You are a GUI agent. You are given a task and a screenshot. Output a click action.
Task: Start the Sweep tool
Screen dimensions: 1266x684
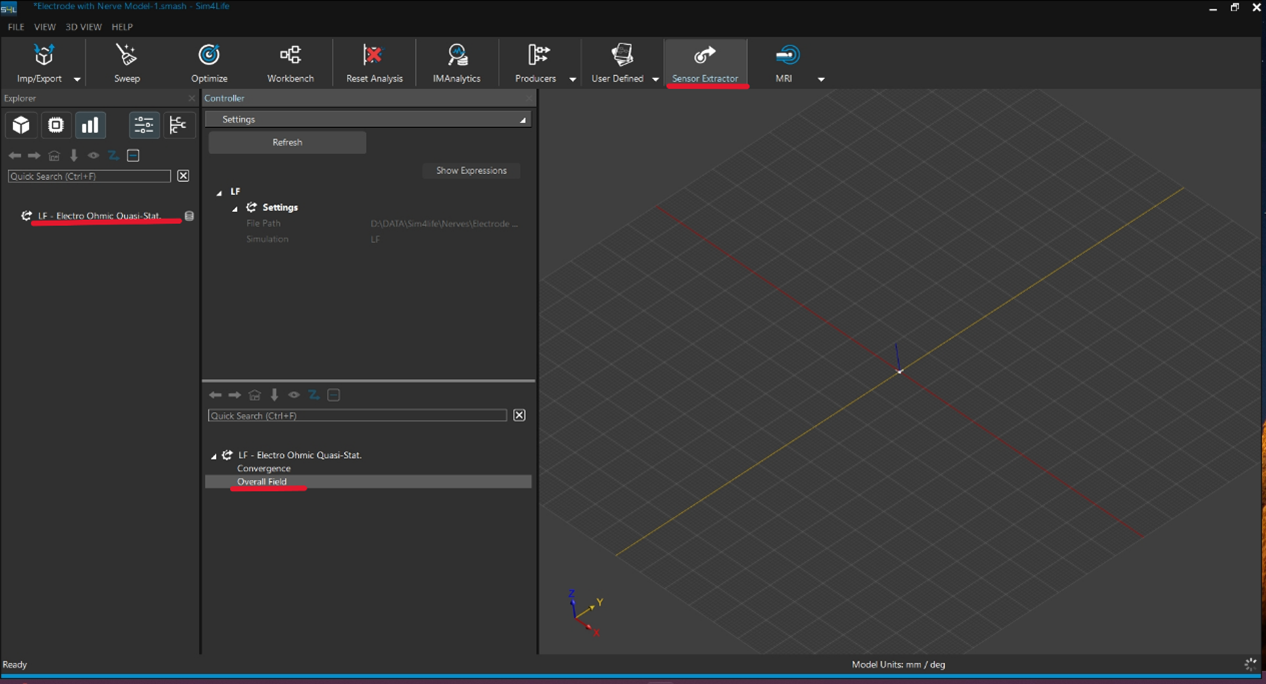(127, 63)
